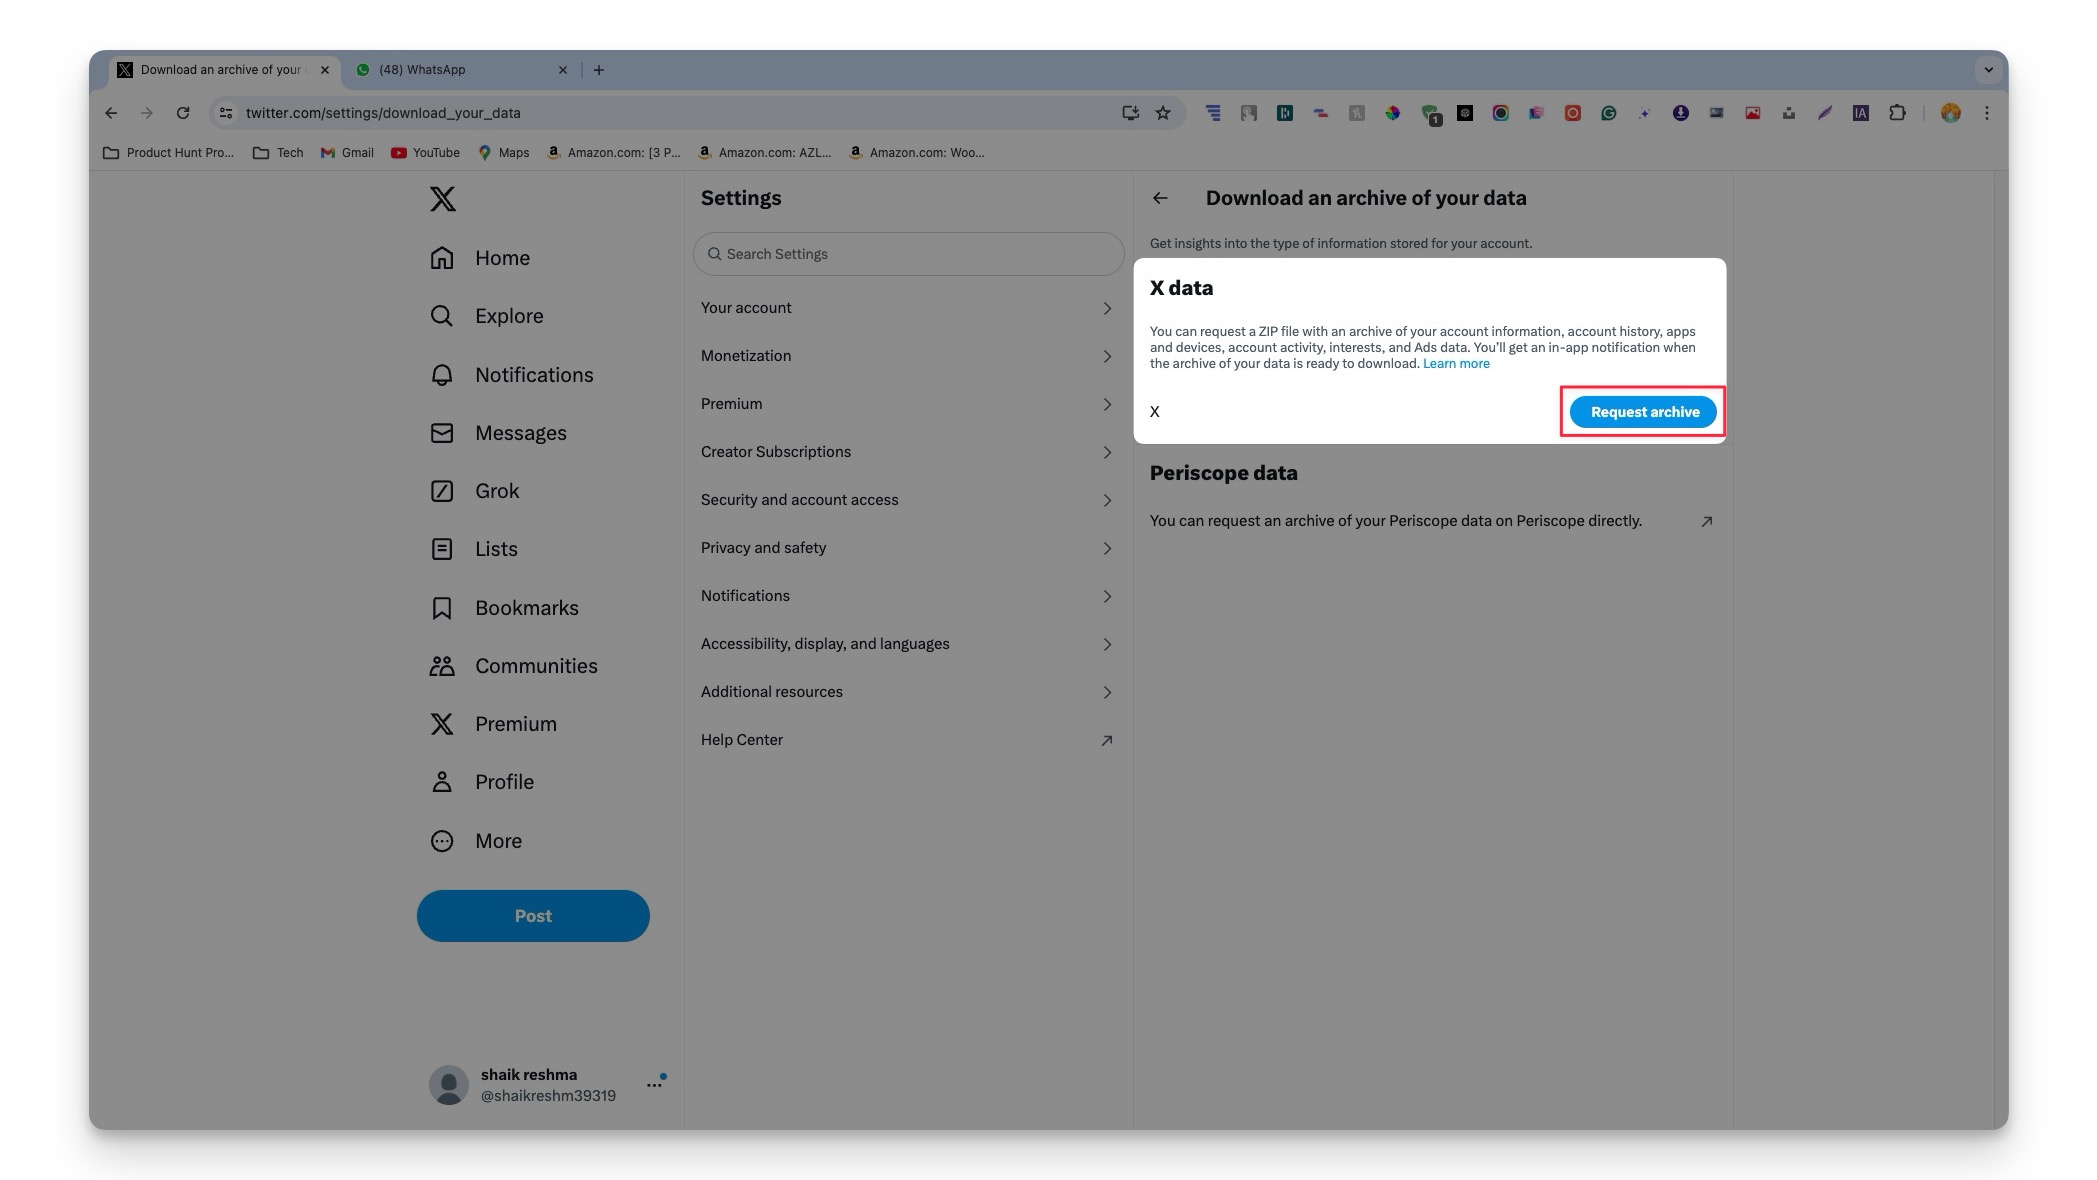Open Notifications bell in sidebar
The height and width of the screenshot is (1180, 2097).
[512, 375]
